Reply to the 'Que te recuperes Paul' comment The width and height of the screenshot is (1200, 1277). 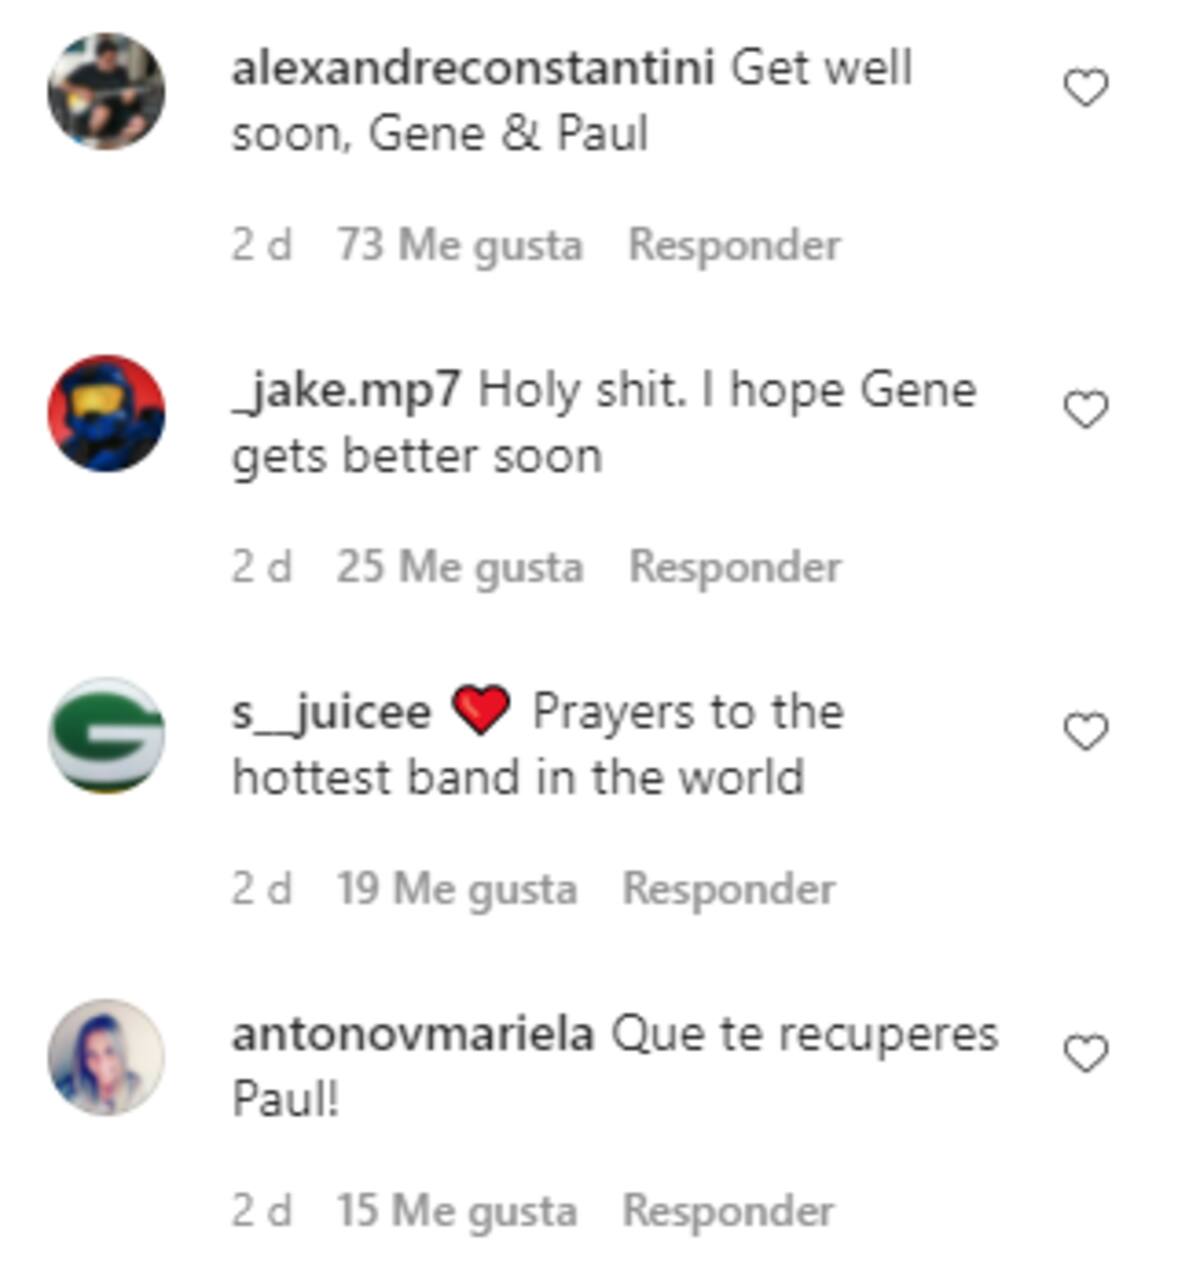click(x=728, y=1211)
